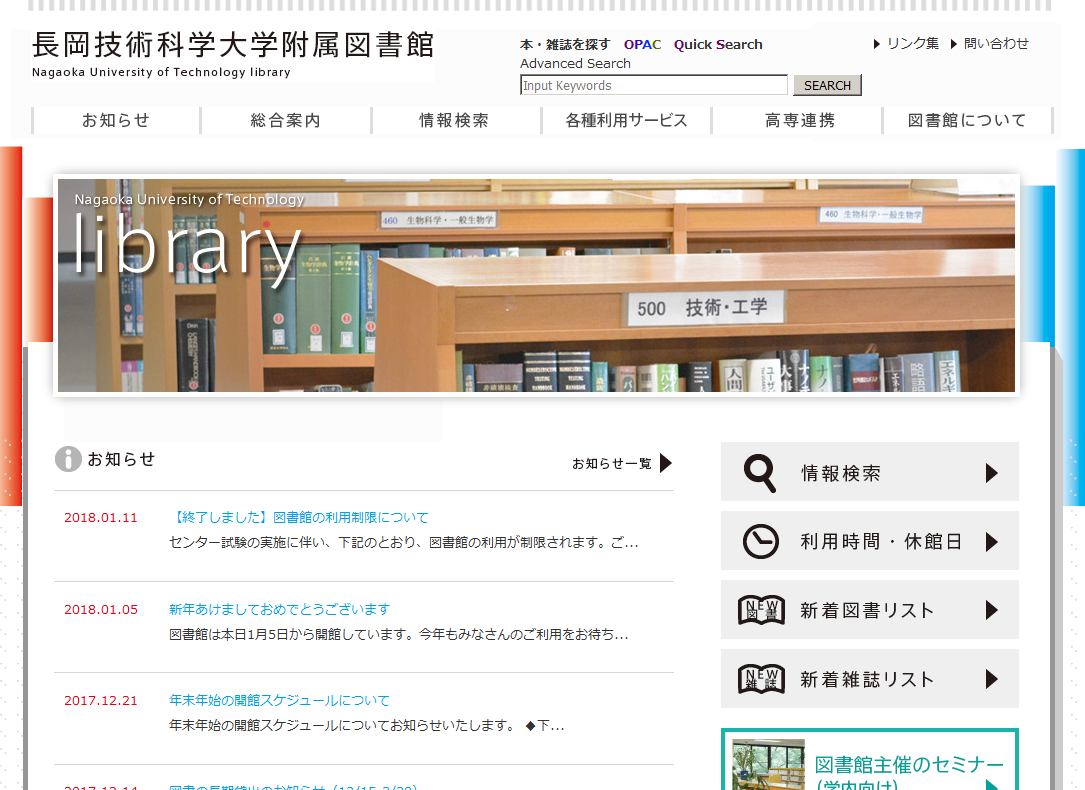Open notice 年末年始の開館スケジュールについて
The image size is (1085, 790).
[280, 701]
